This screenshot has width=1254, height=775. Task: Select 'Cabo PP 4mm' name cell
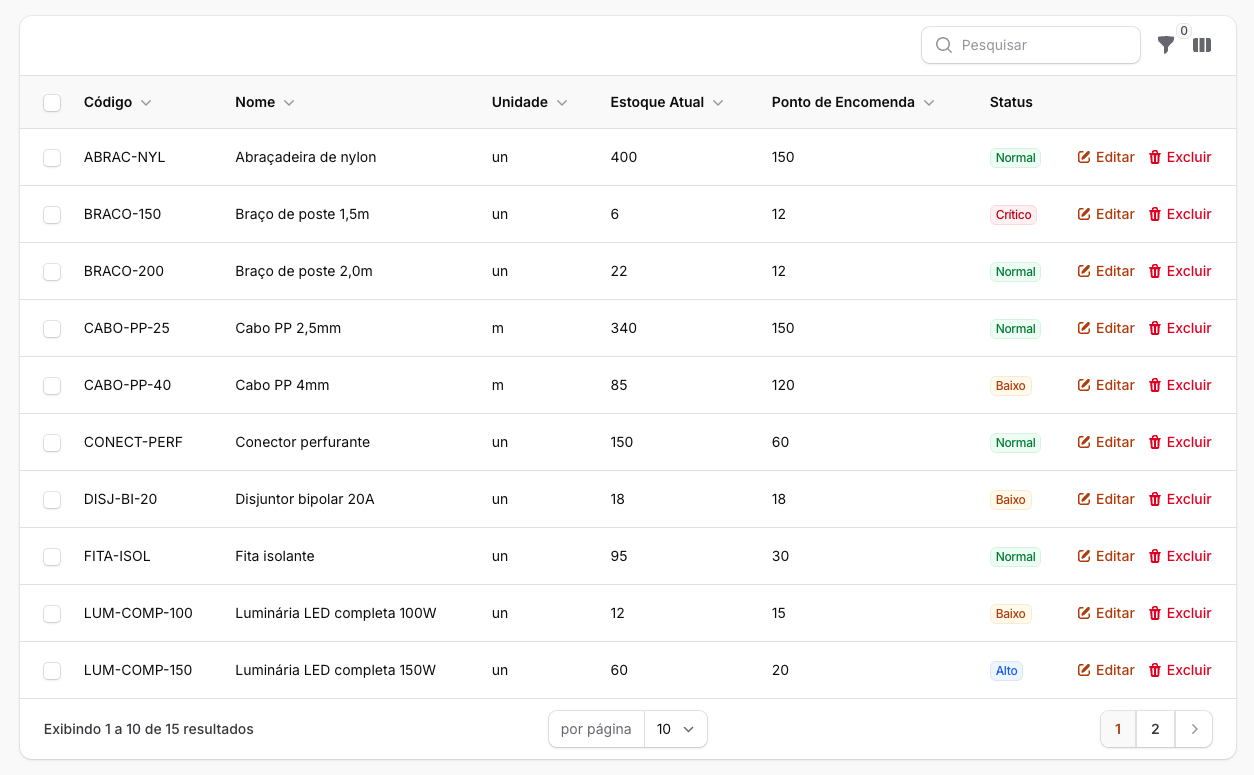click(x=282, y=385)
